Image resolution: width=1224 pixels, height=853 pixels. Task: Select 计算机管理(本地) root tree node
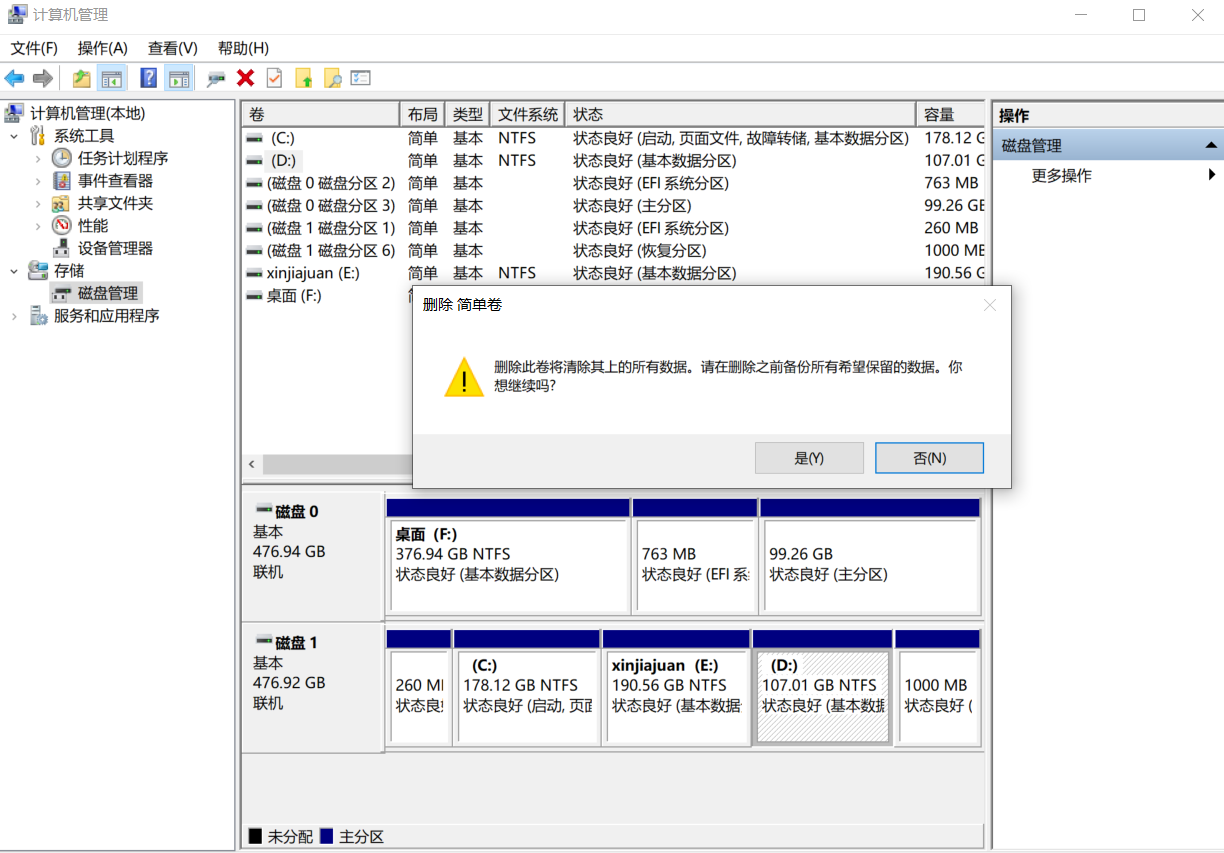tap(87, 113)
